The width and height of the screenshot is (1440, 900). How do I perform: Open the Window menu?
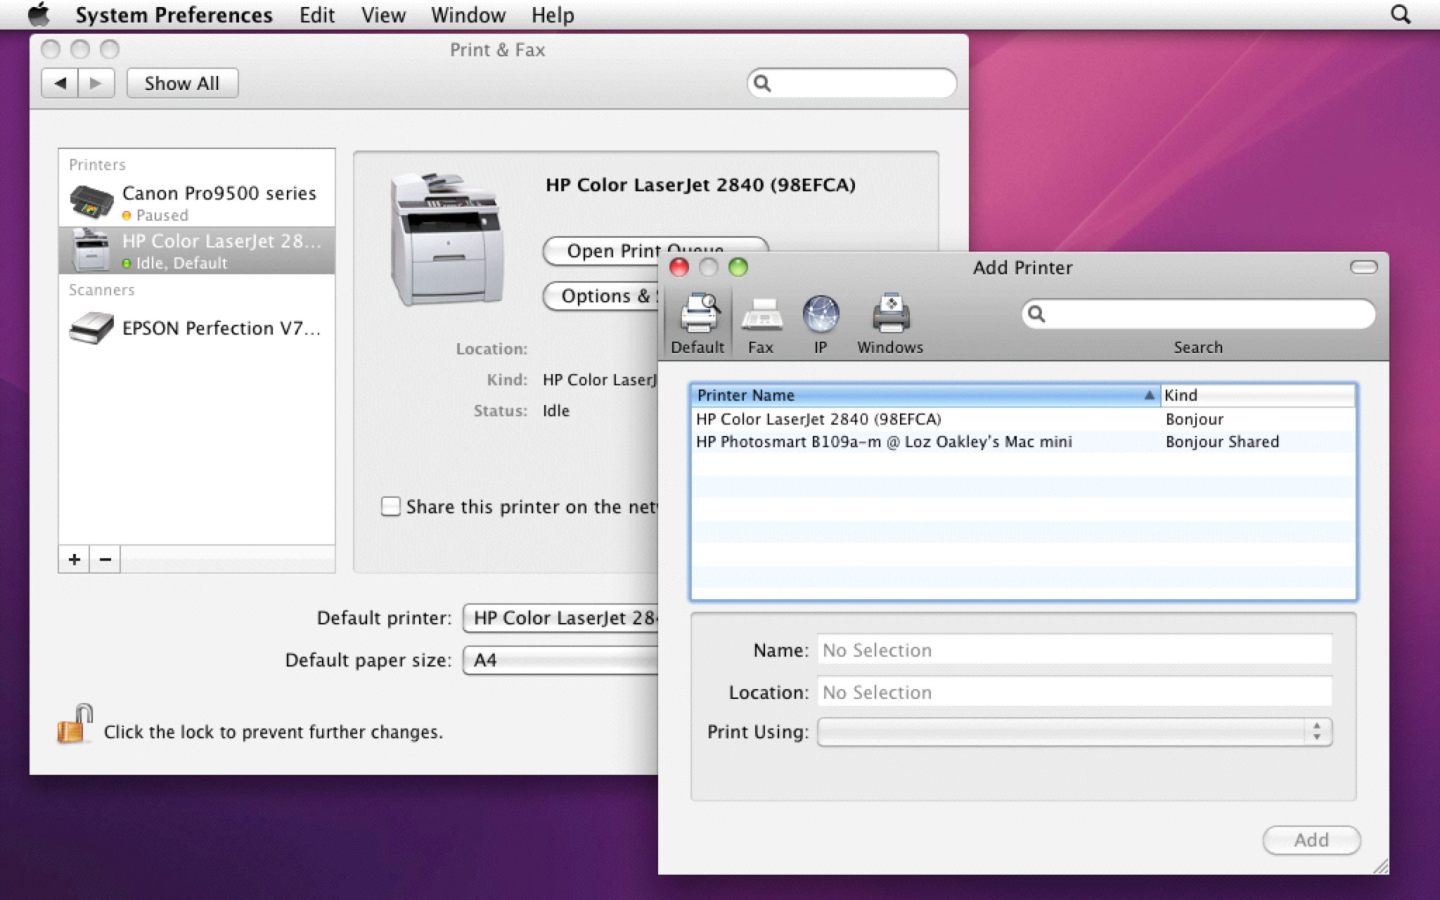click(x=468, y=15)
